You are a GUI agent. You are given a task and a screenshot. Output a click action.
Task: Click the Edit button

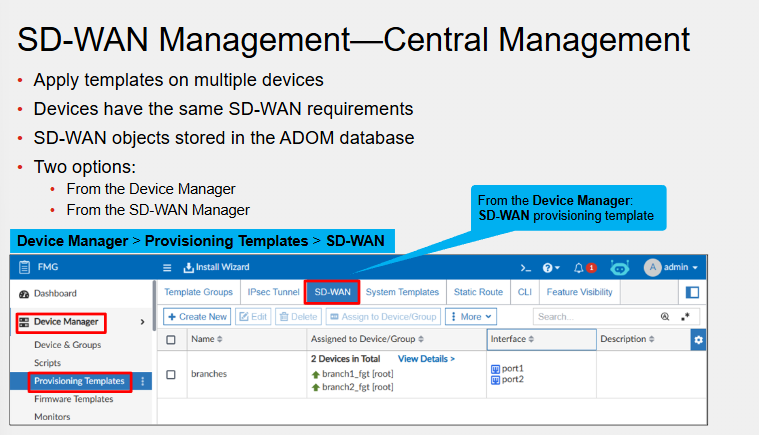coord(253,317)
